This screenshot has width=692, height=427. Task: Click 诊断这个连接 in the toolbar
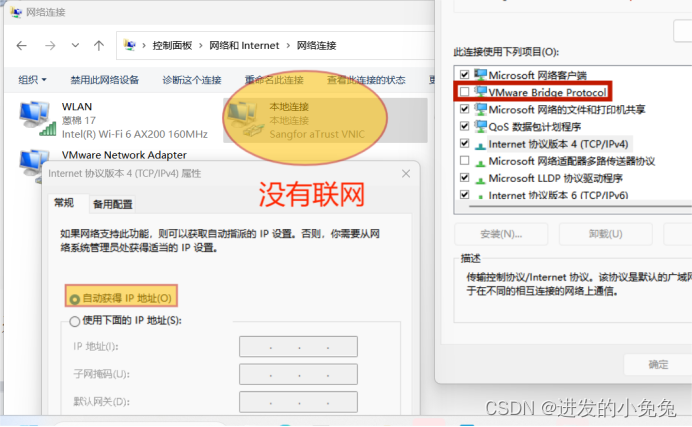tap(192, 80)
